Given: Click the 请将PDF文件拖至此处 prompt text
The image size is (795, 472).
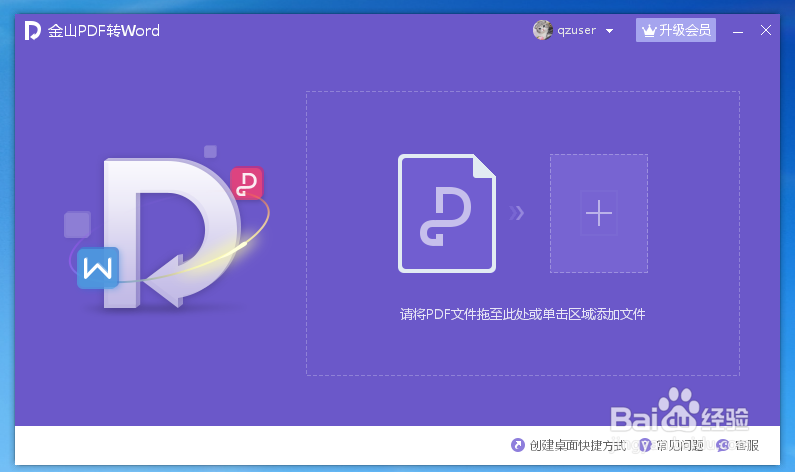Looking at the screenshot, I should point(522,314).
